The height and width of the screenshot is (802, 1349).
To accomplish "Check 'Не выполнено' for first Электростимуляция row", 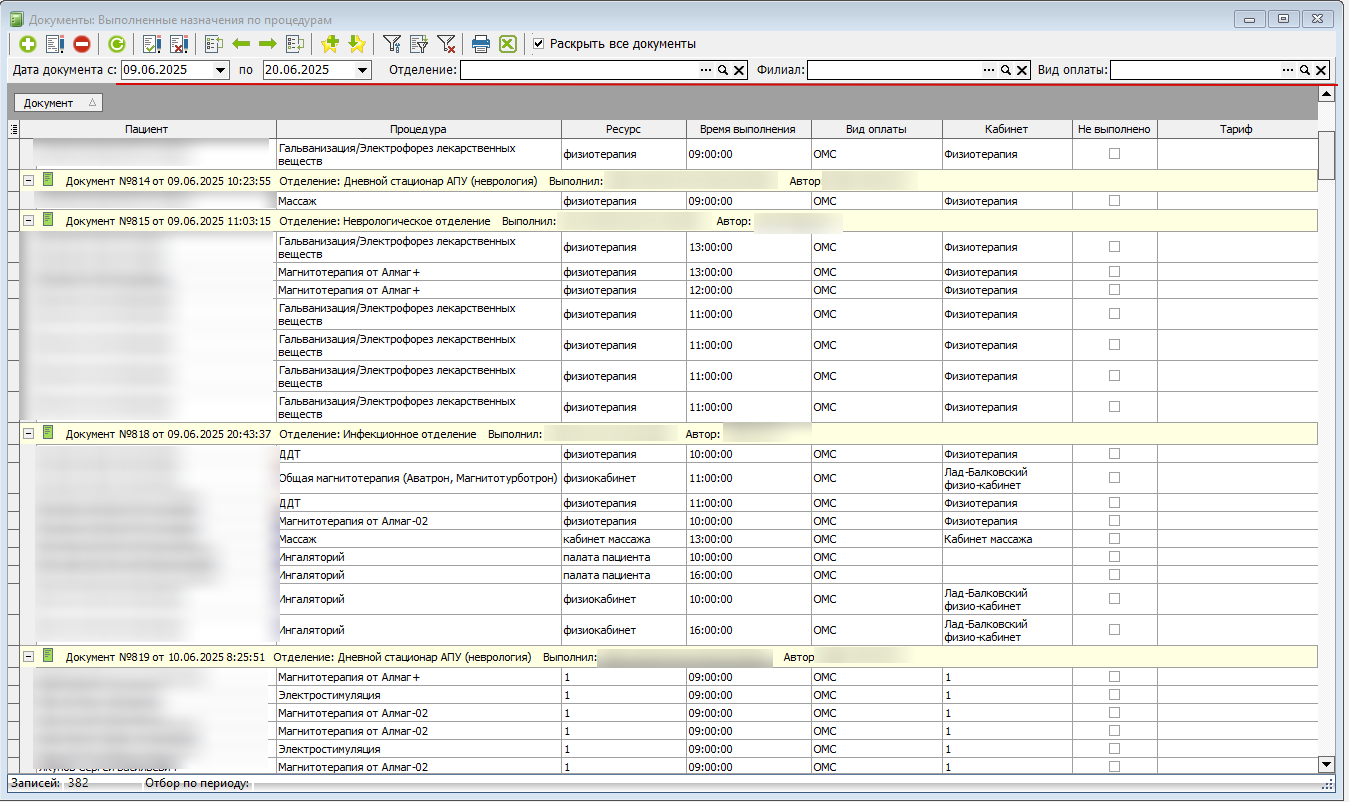I will (1114, 694).
